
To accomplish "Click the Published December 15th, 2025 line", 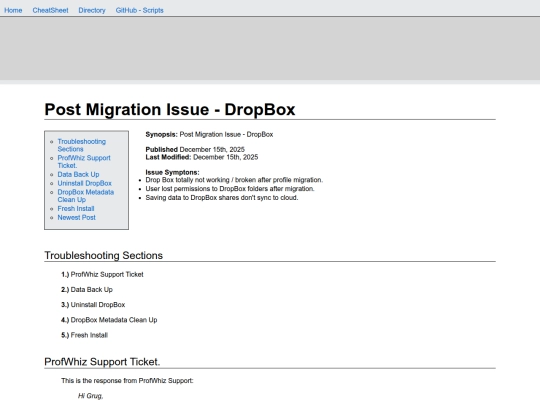I will click(x=195, y=149).
